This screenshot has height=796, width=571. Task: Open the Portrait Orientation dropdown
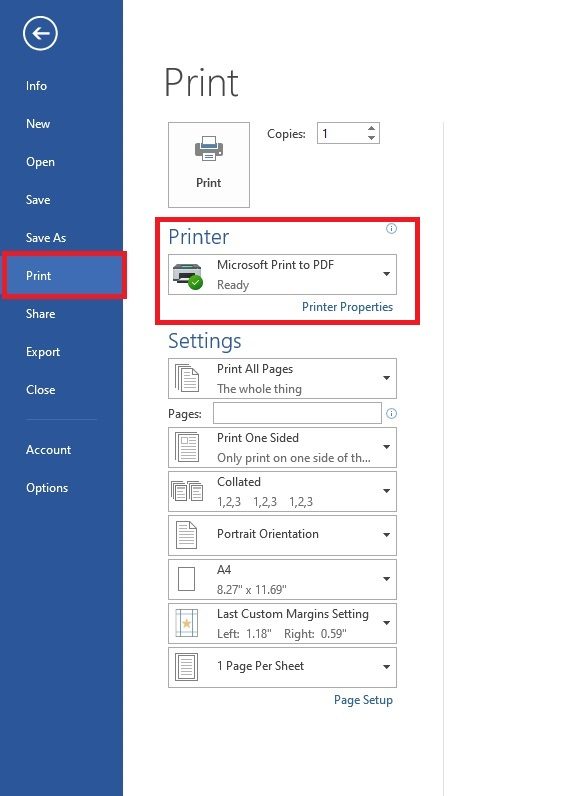coord(386,535)
